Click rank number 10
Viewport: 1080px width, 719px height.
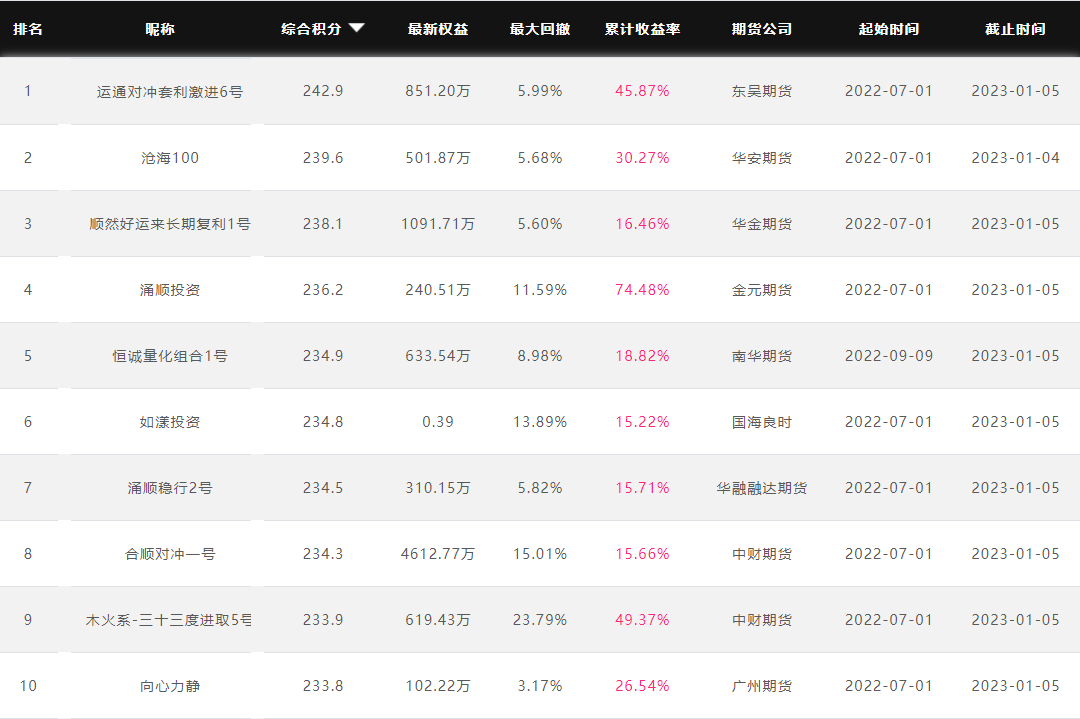(28, 686)
